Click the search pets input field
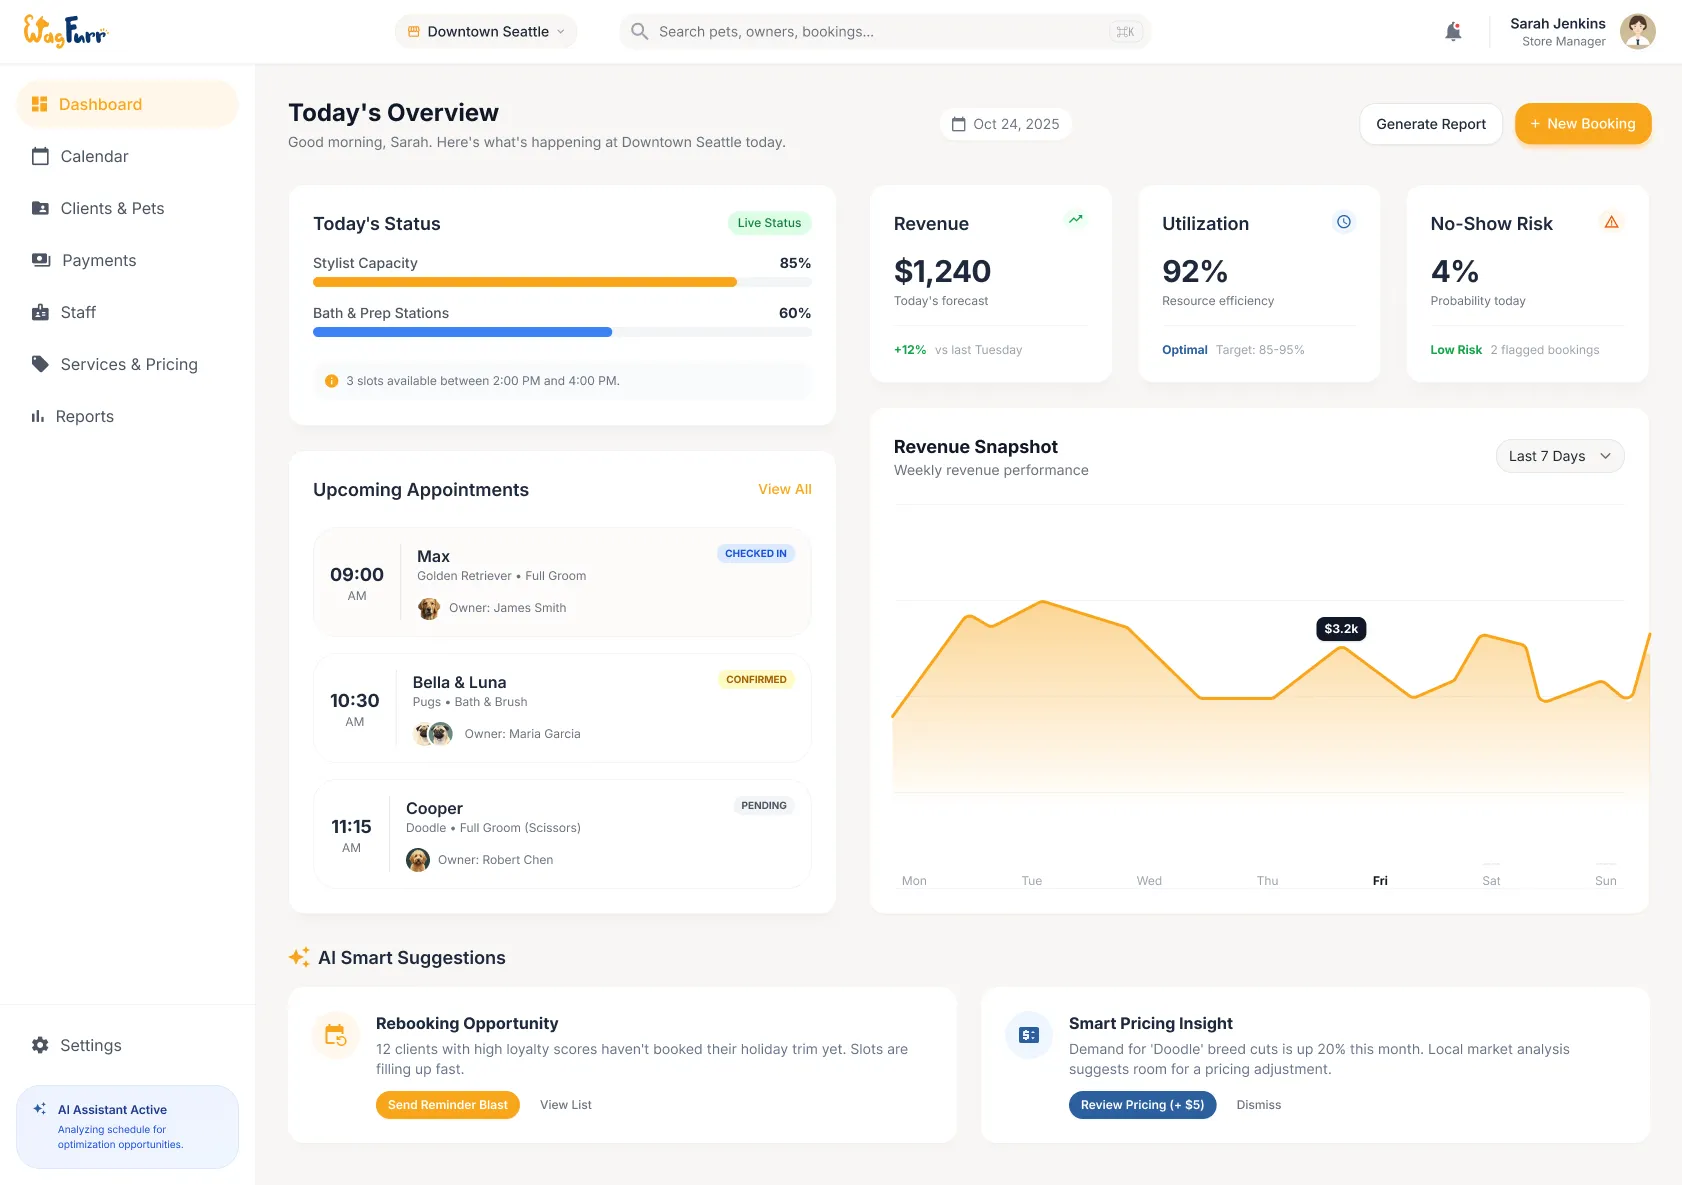 [884, 31]
